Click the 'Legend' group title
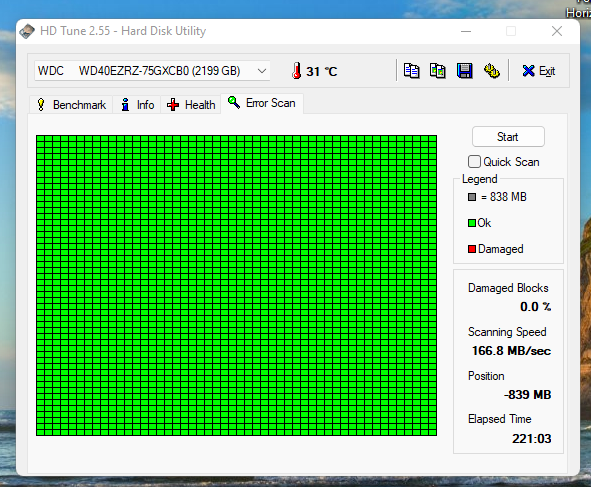 coord(479,179)
